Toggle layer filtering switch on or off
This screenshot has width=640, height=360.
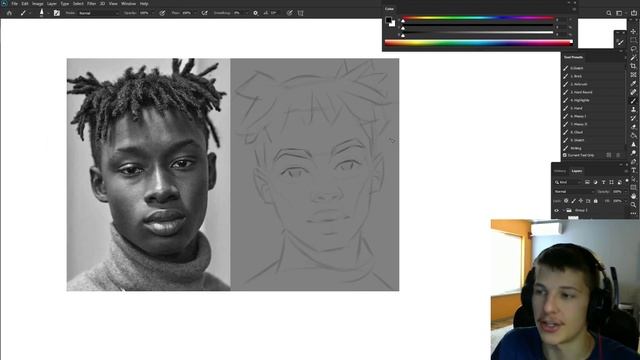point(627,181)
